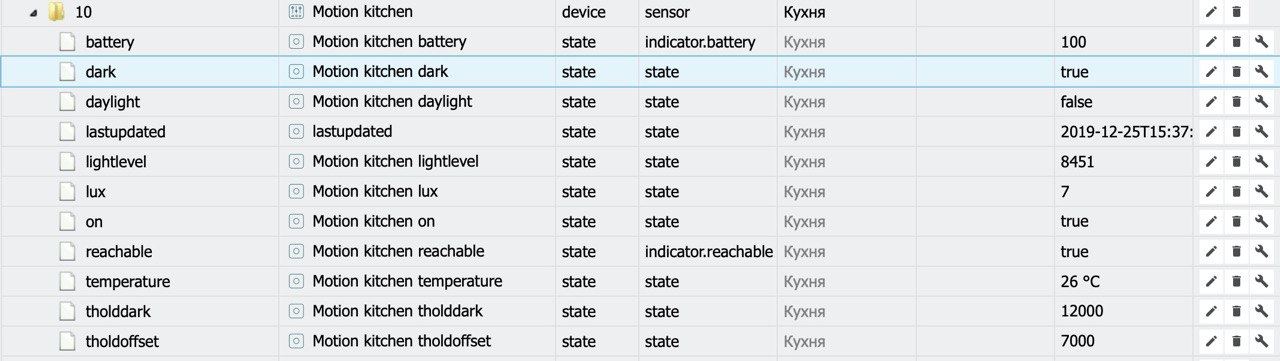The width and height of the screenshot is (1280, 361).
Task: Edit the battery state object
Action: coord(1211,42)
